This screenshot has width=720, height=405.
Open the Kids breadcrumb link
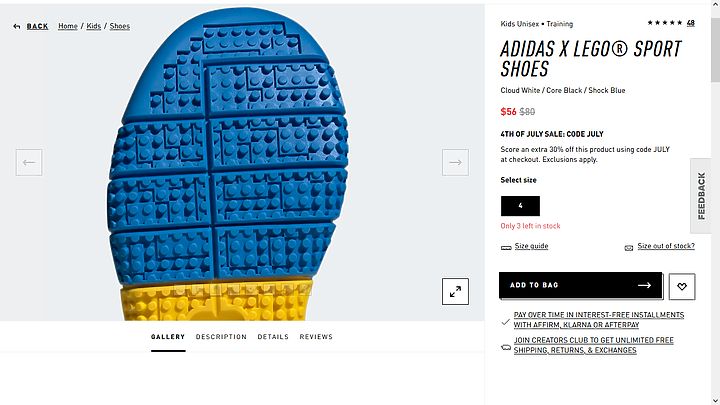point(94,26)
